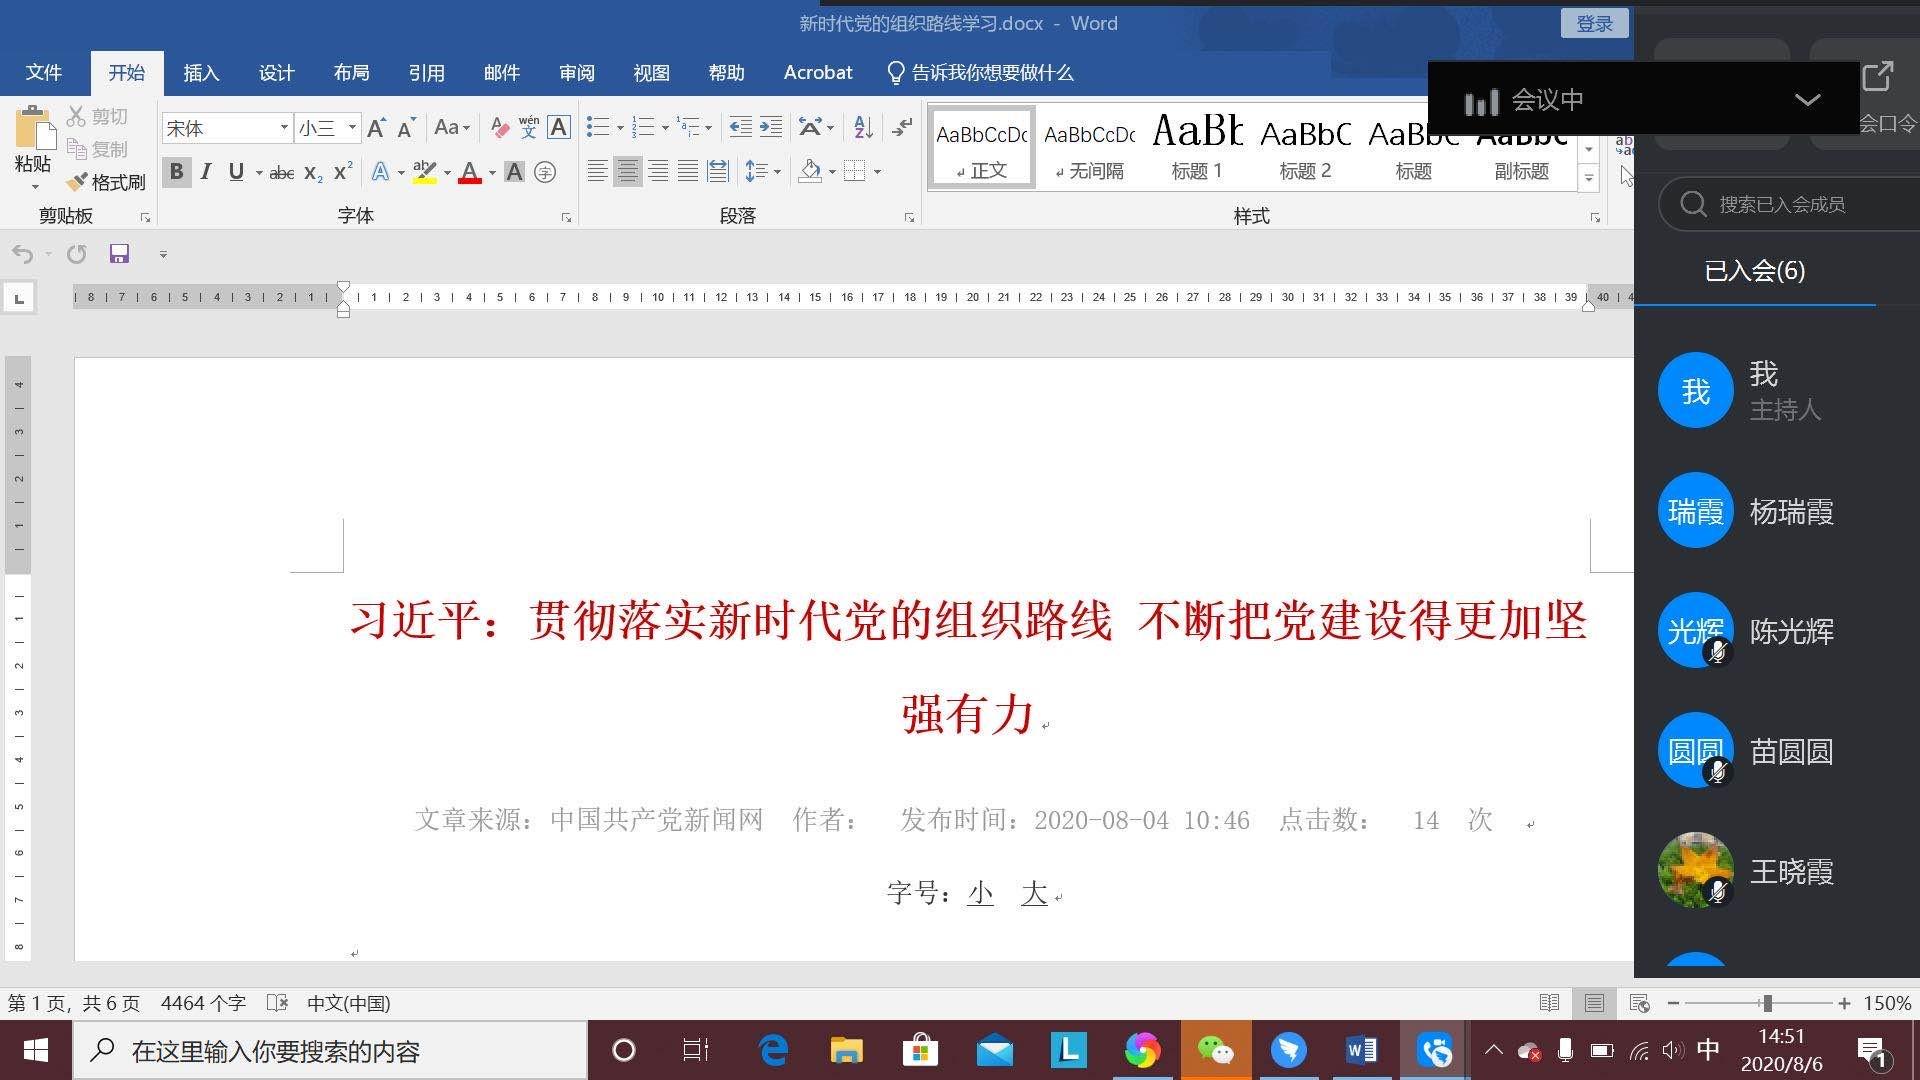Open the font size dropdown showing 小三
The image size is (1920, 1080).
point(352,128)
